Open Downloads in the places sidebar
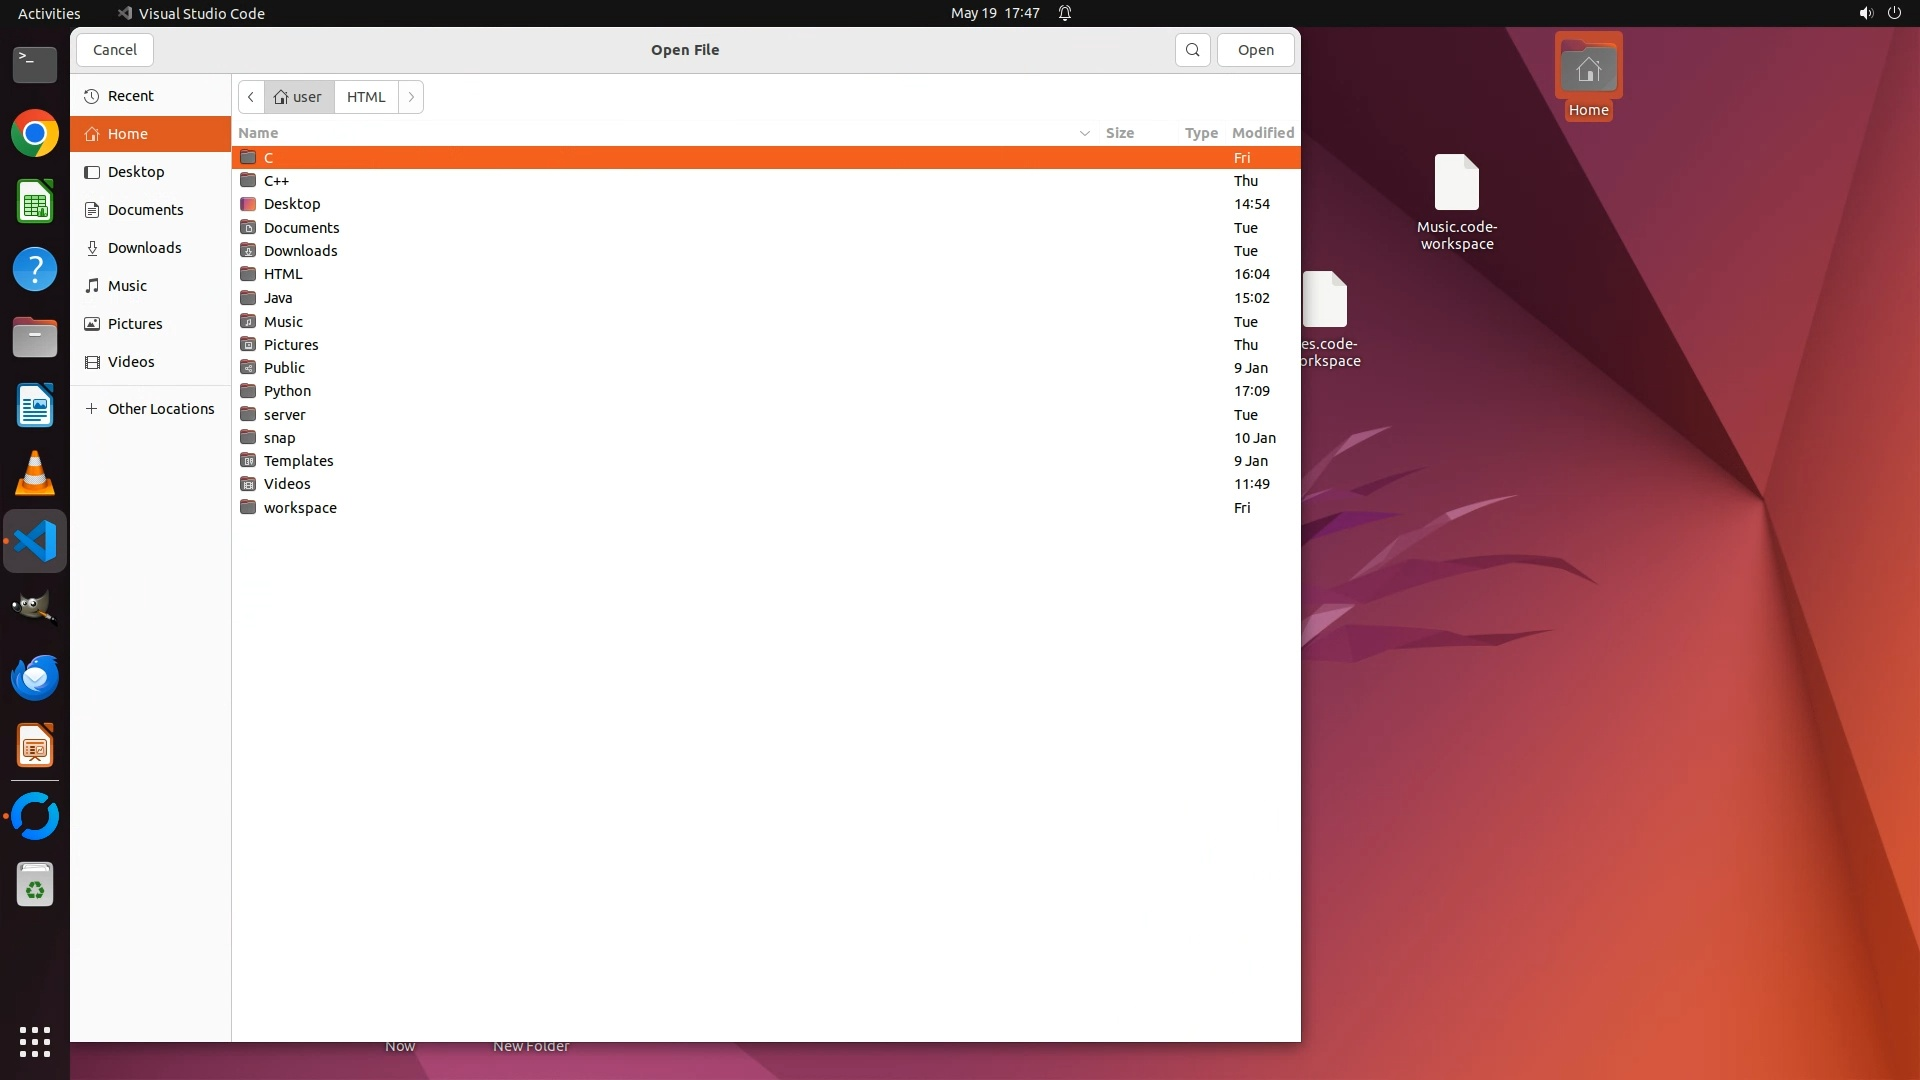 (144, 248)
